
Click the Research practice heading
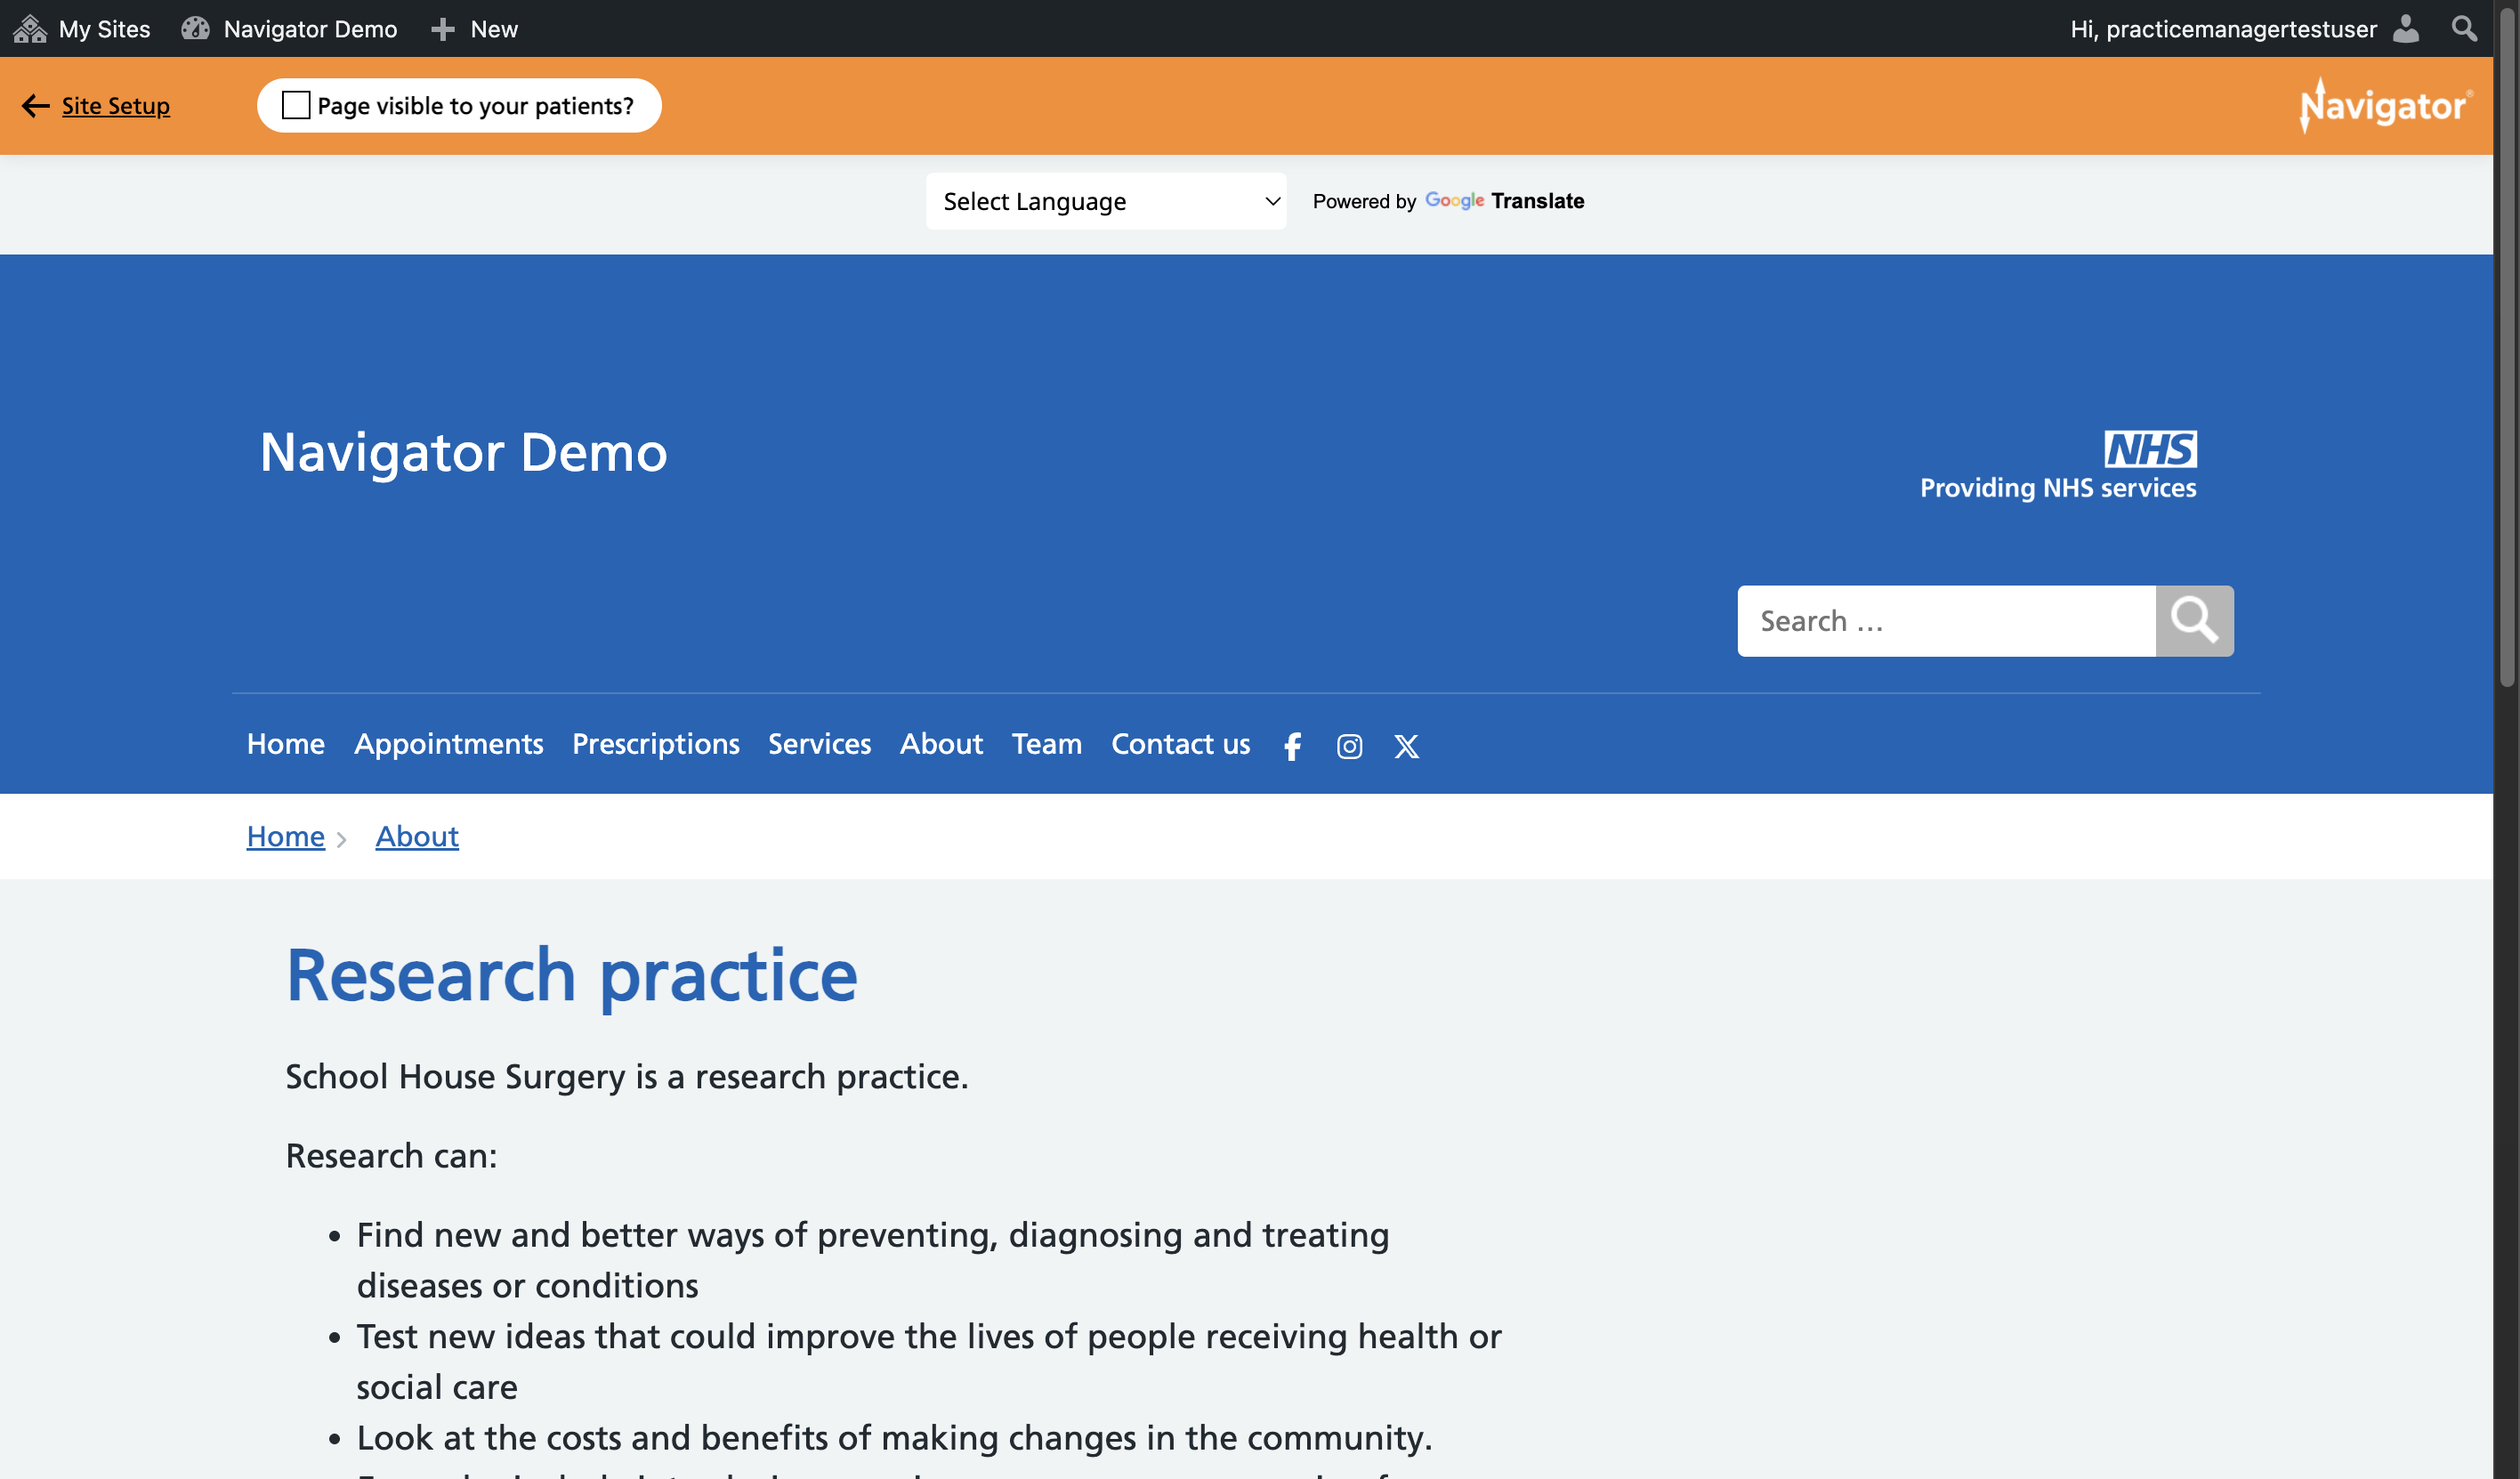tap(572, 975)
